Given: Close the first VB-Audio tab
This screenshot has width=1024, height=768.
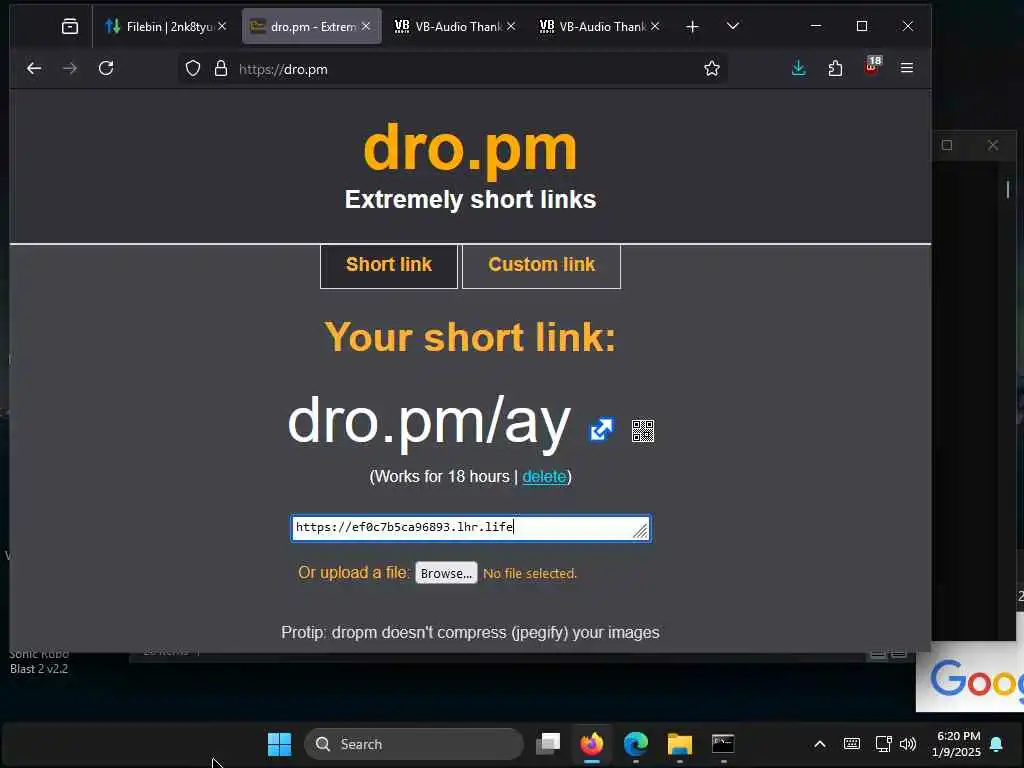Looking at the screenshot, I should [511, 26].
